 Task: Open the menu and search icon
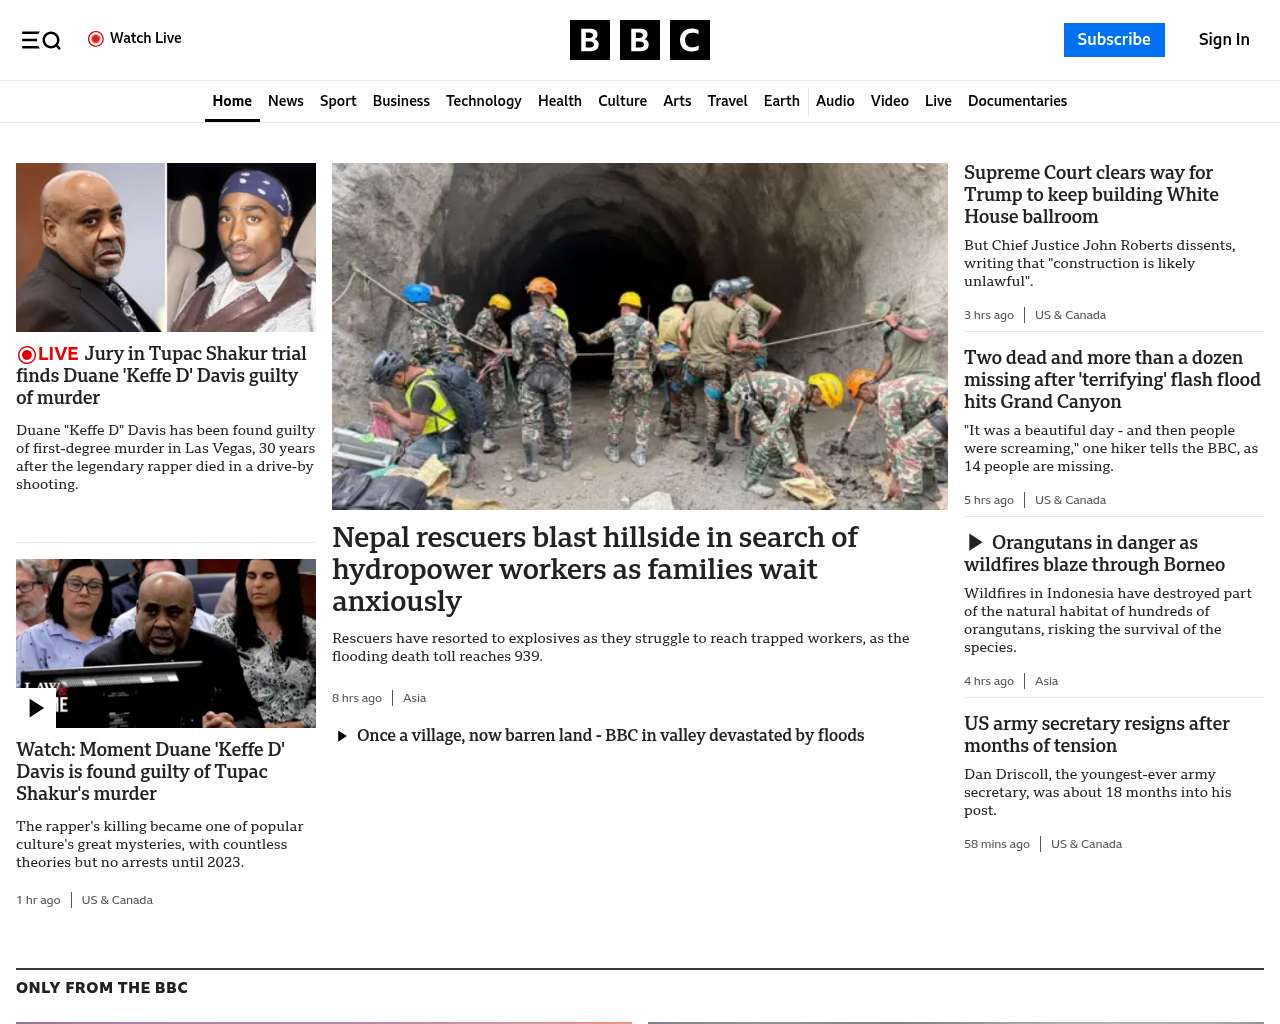coord(41,40)
